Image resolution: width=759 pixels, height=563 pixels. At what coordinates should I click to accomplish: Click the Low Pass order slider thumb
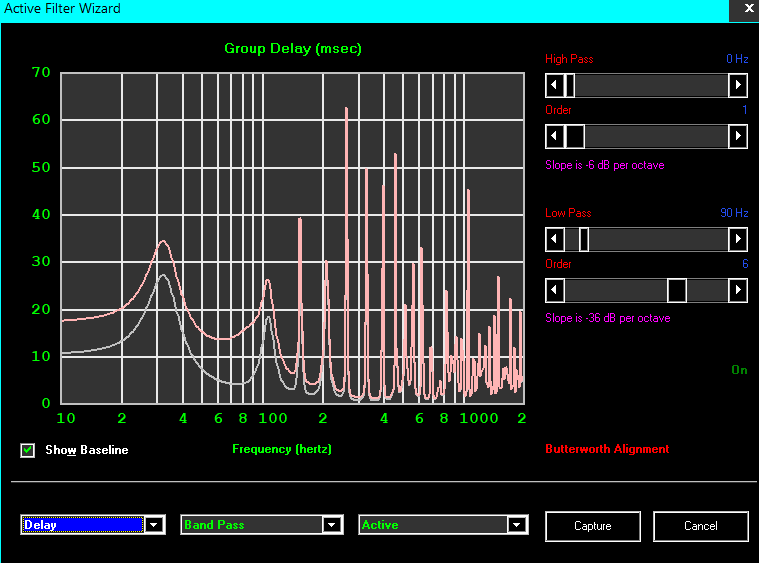click(677, 290)
